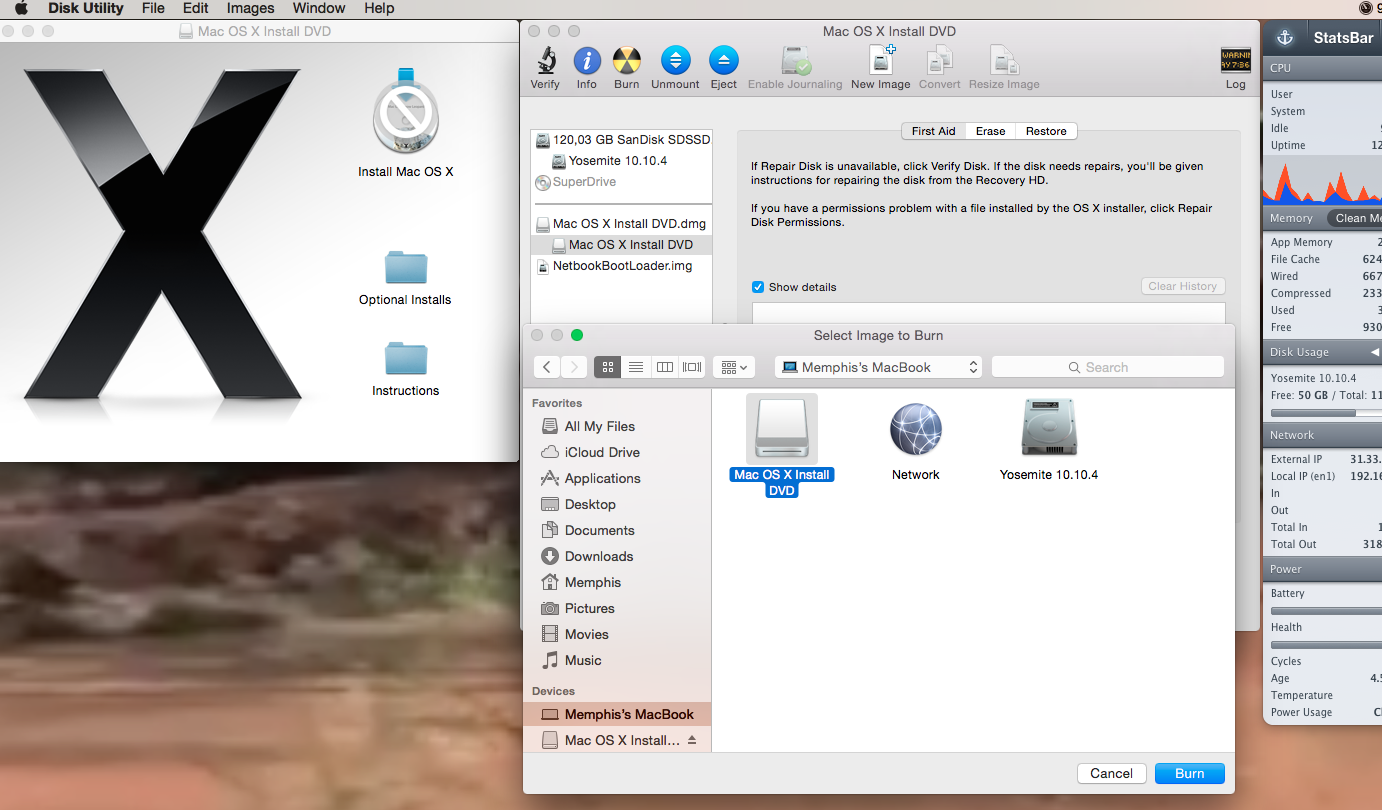Click the Clean Memory button in StatsBar
1382x810 pixels.
[1354, 218]
